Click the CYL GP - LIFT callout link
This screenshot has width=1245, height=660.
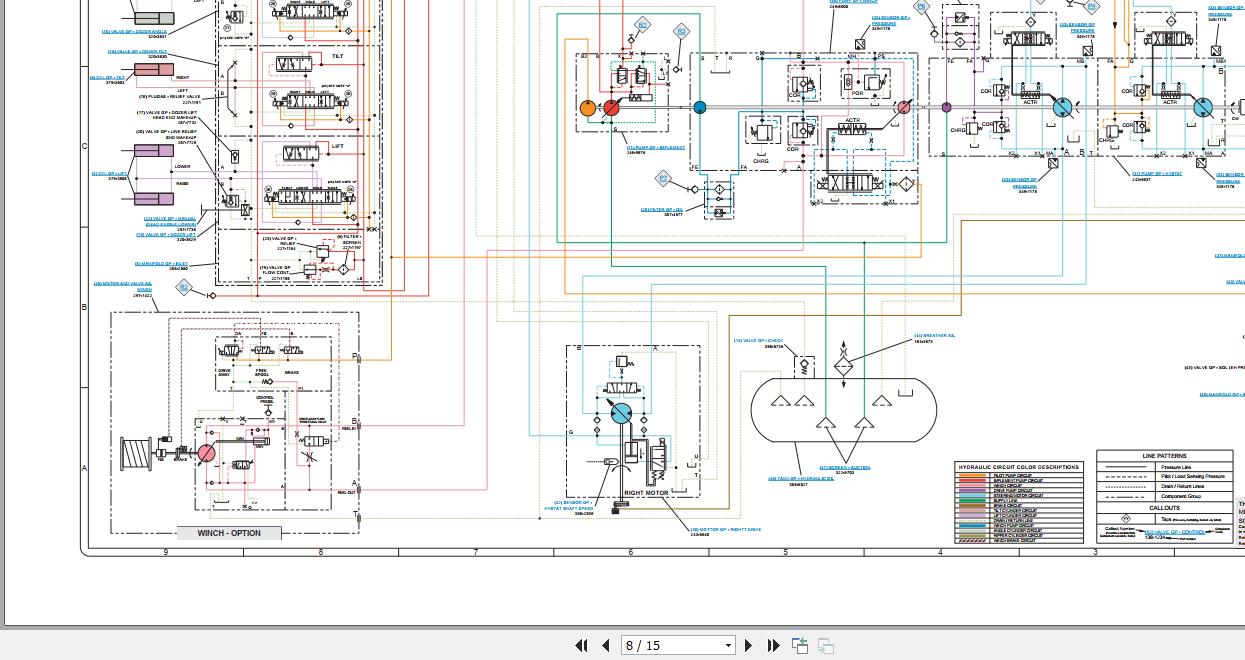click(x=110, y=174)
